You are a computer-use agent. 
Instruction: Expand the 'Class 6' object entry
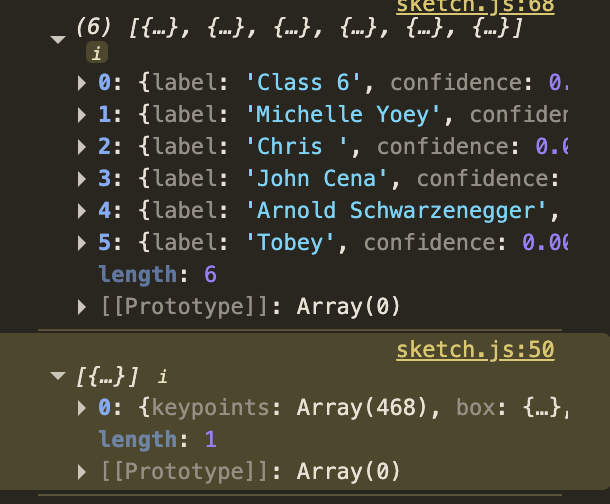coord(83,83)
